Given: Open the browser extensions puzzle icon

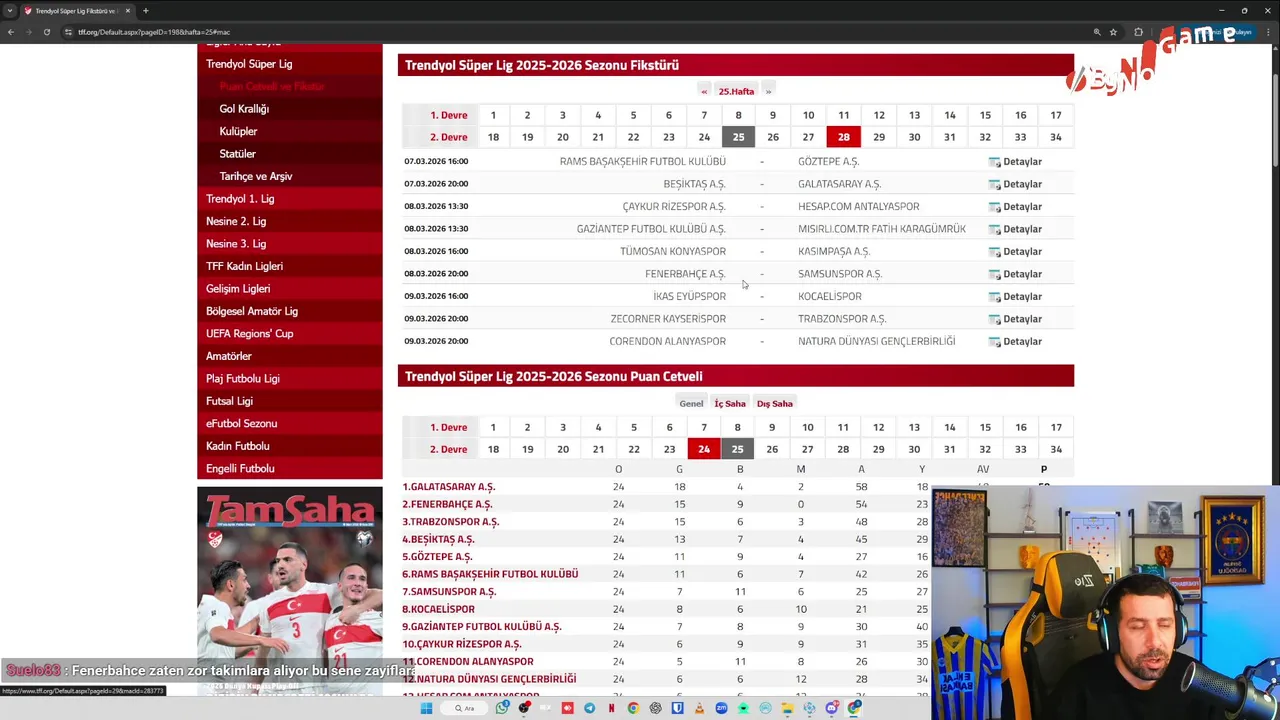Looking at the screenshot, I should pyautogui.click(x=1138, y=32).
